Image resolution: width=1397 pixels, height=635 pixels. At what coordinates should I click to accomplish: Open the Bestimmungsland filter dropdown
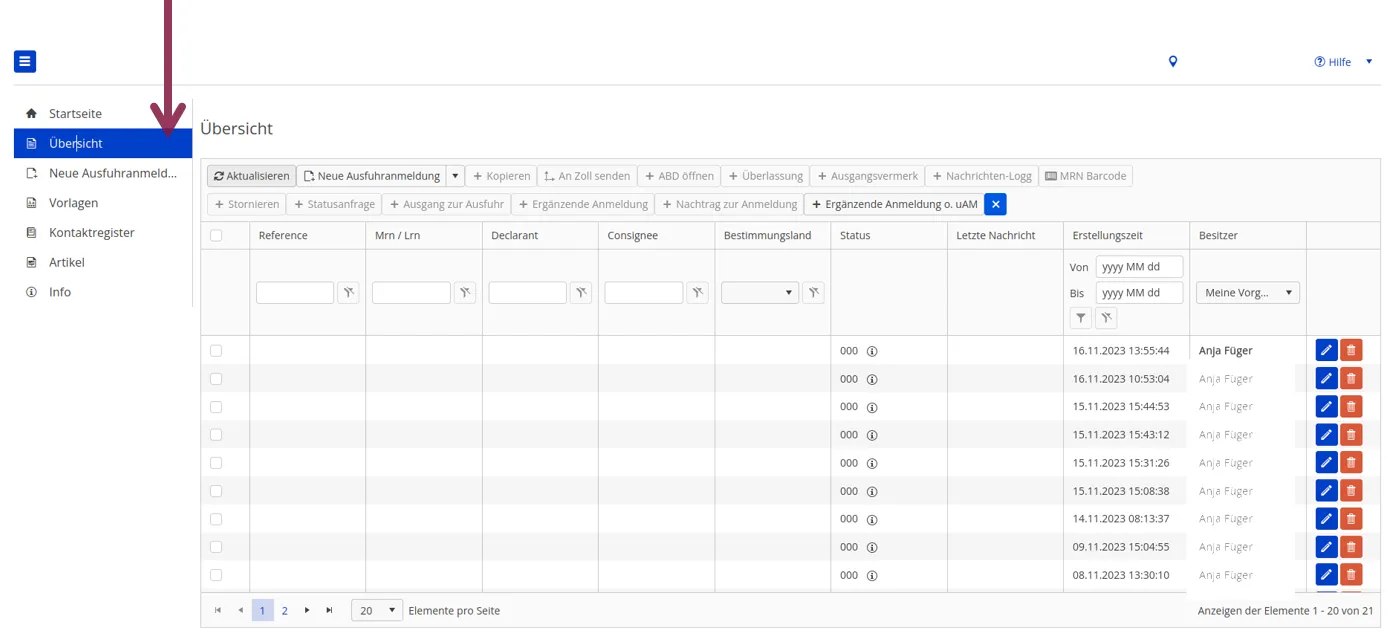tap(759, 293)
